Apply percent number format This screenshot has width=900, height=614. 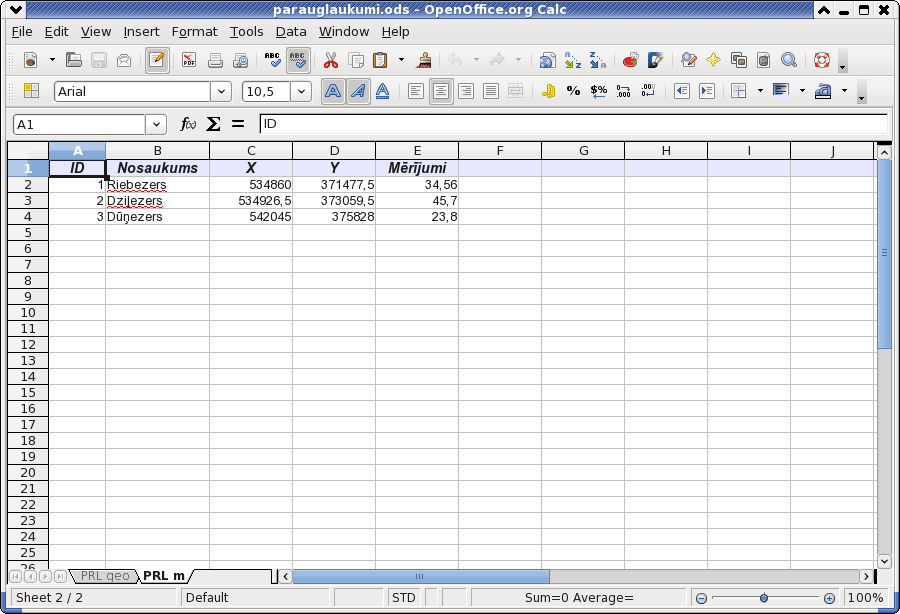click(x=573, y=91)
